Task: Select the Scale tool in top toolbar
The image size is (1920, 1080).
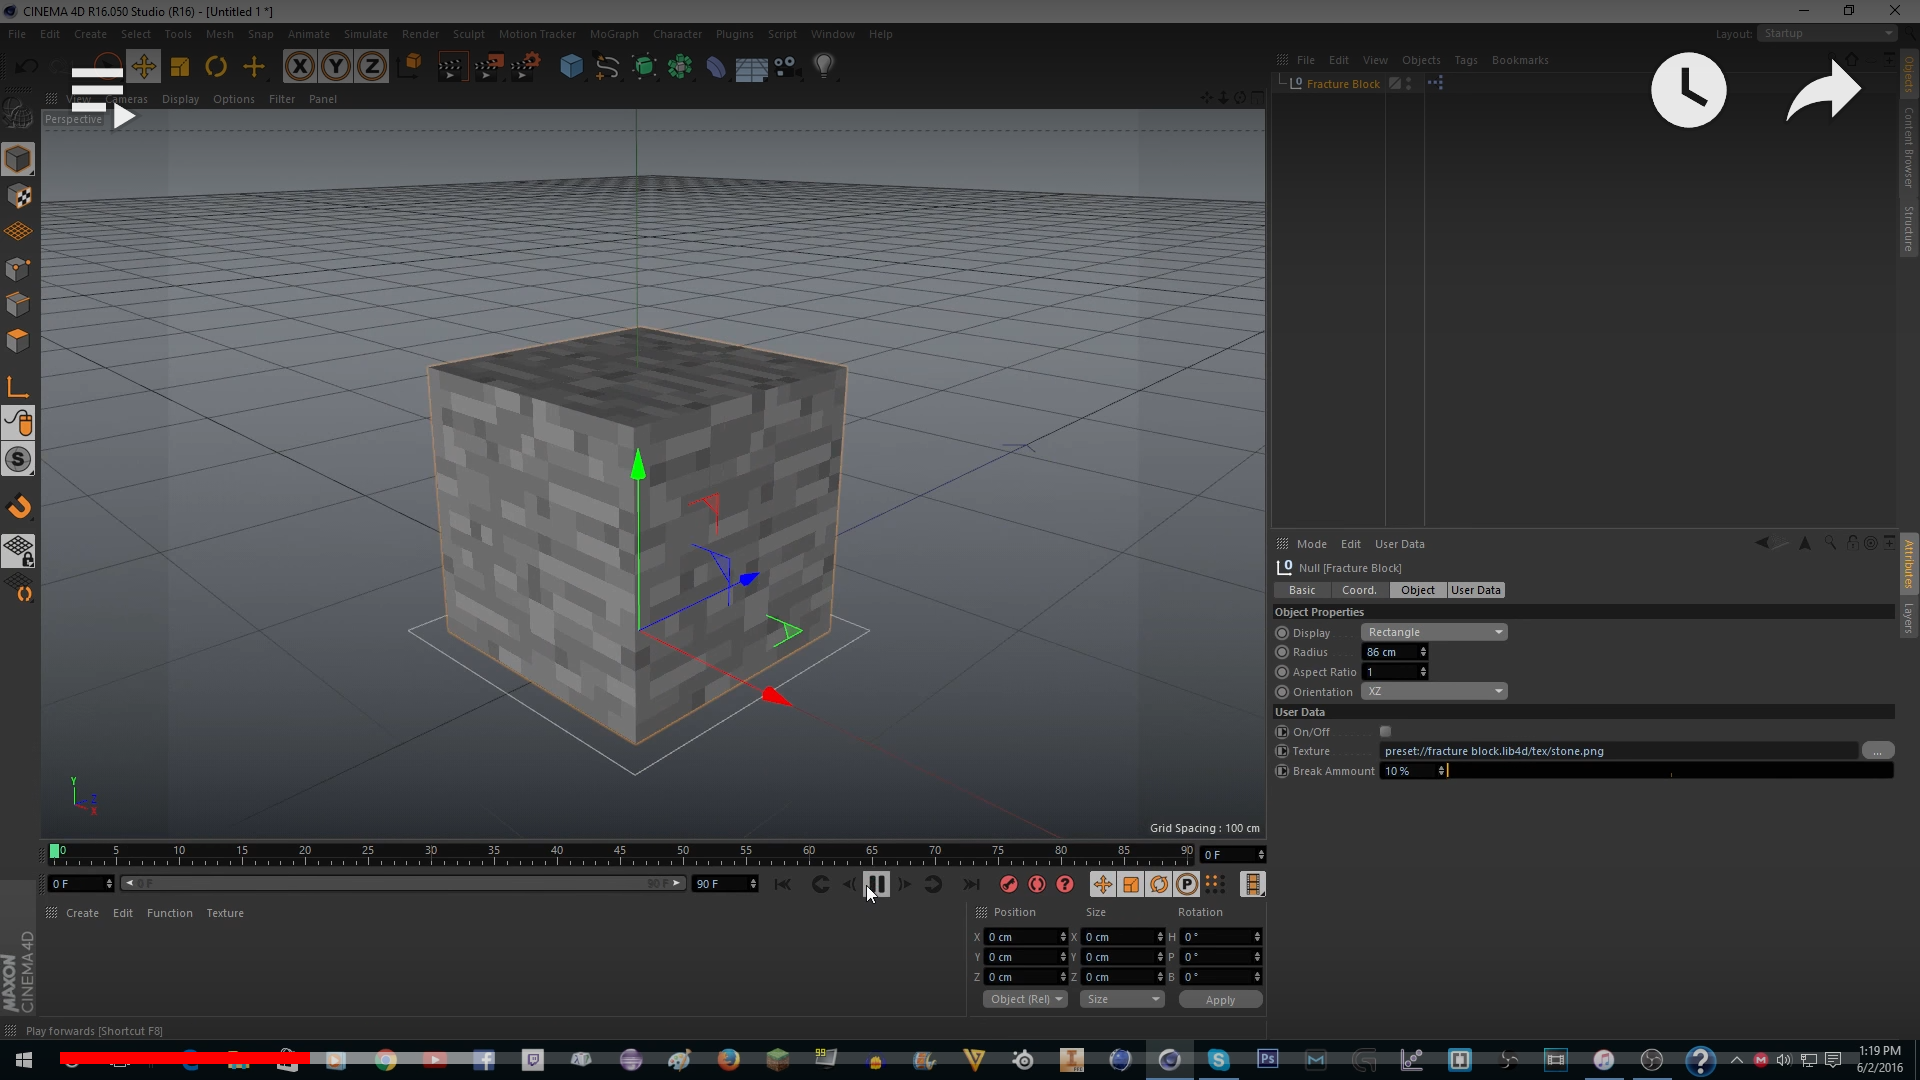Action: tap(180, 67)
